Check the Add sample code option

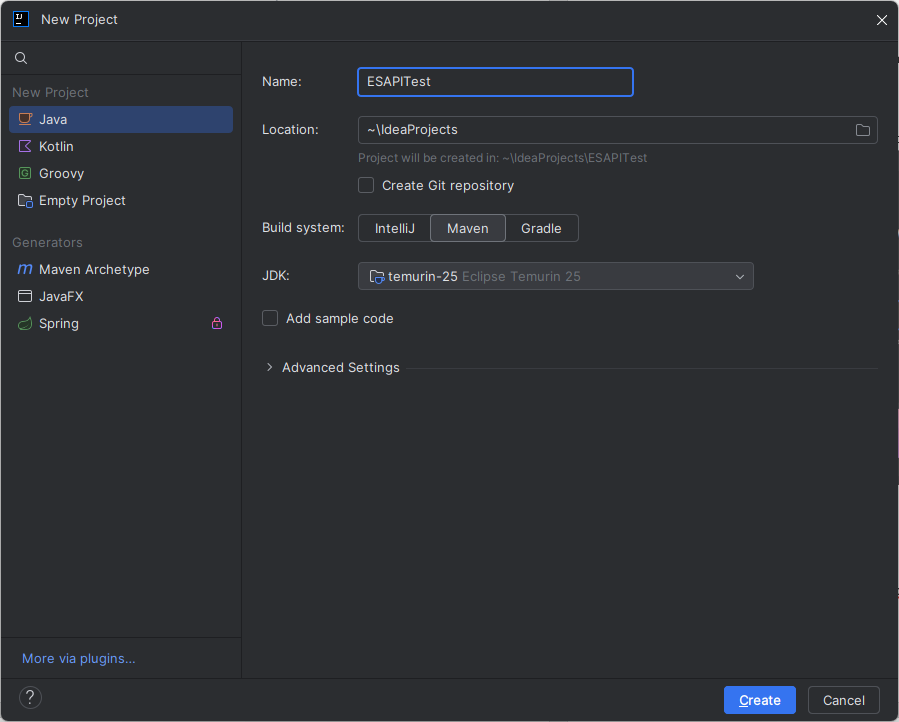pos(270,319)
